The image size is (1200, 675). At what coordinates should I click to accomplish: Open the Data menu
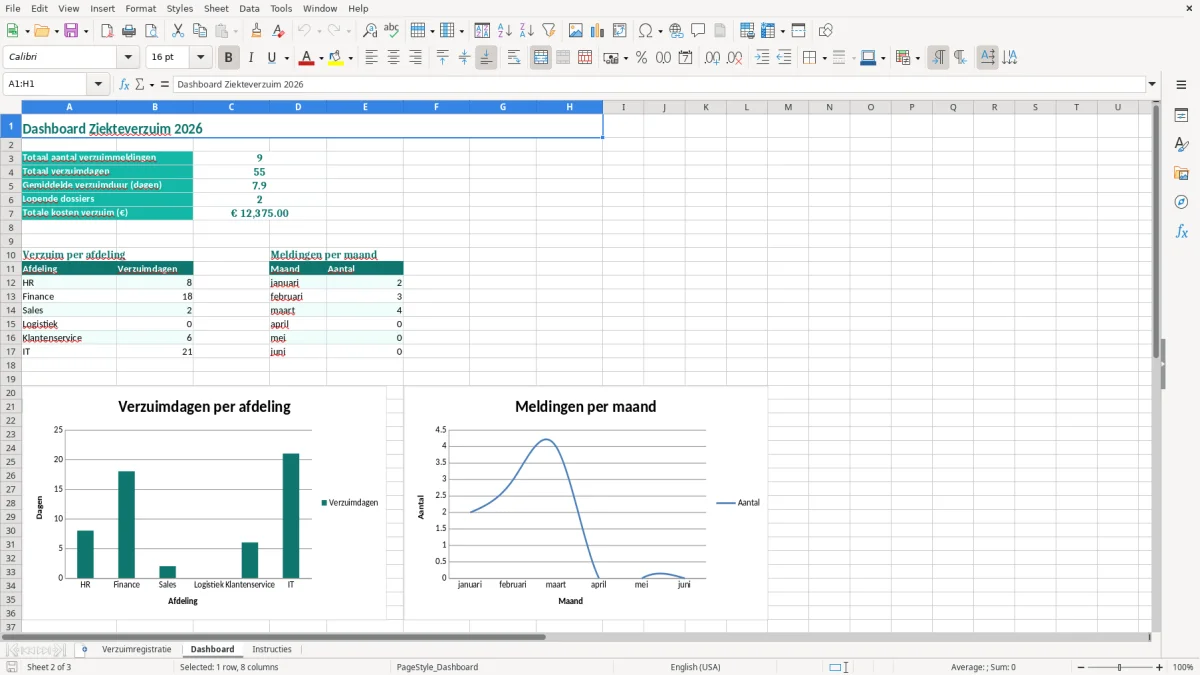(250, 8)
